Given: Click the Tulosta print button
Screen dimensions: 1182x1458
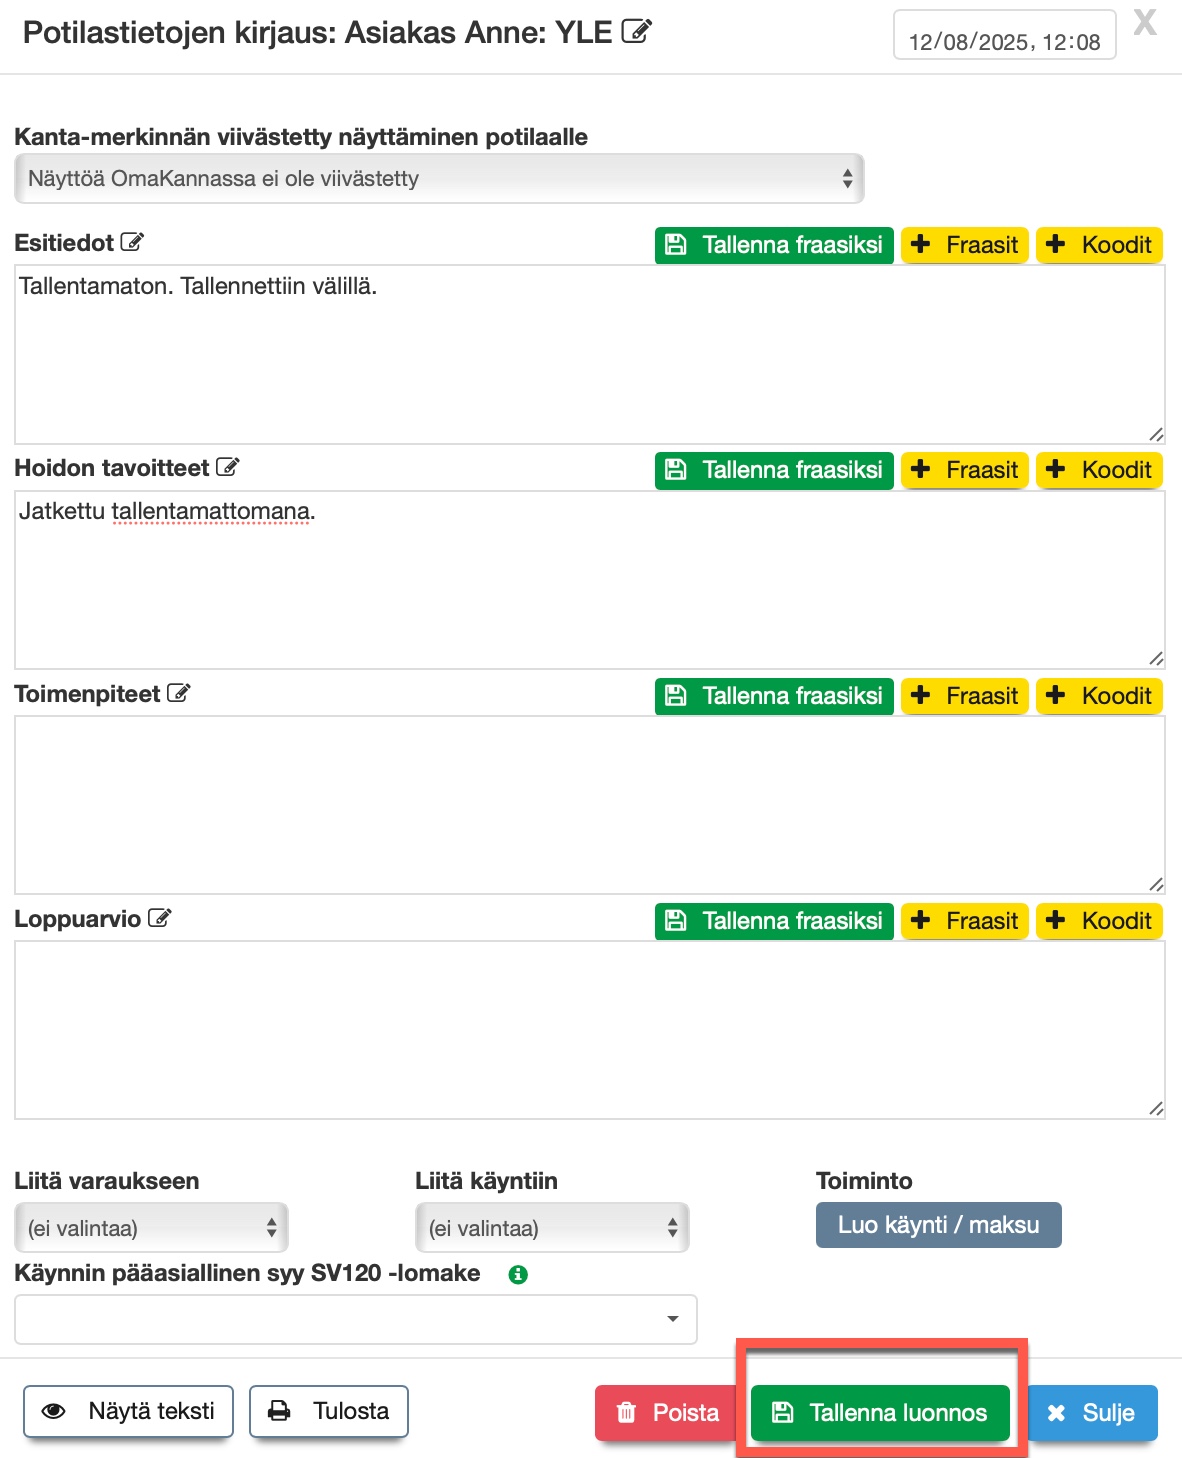Looking at the screenshot, I should click(x=329, y=1411).
